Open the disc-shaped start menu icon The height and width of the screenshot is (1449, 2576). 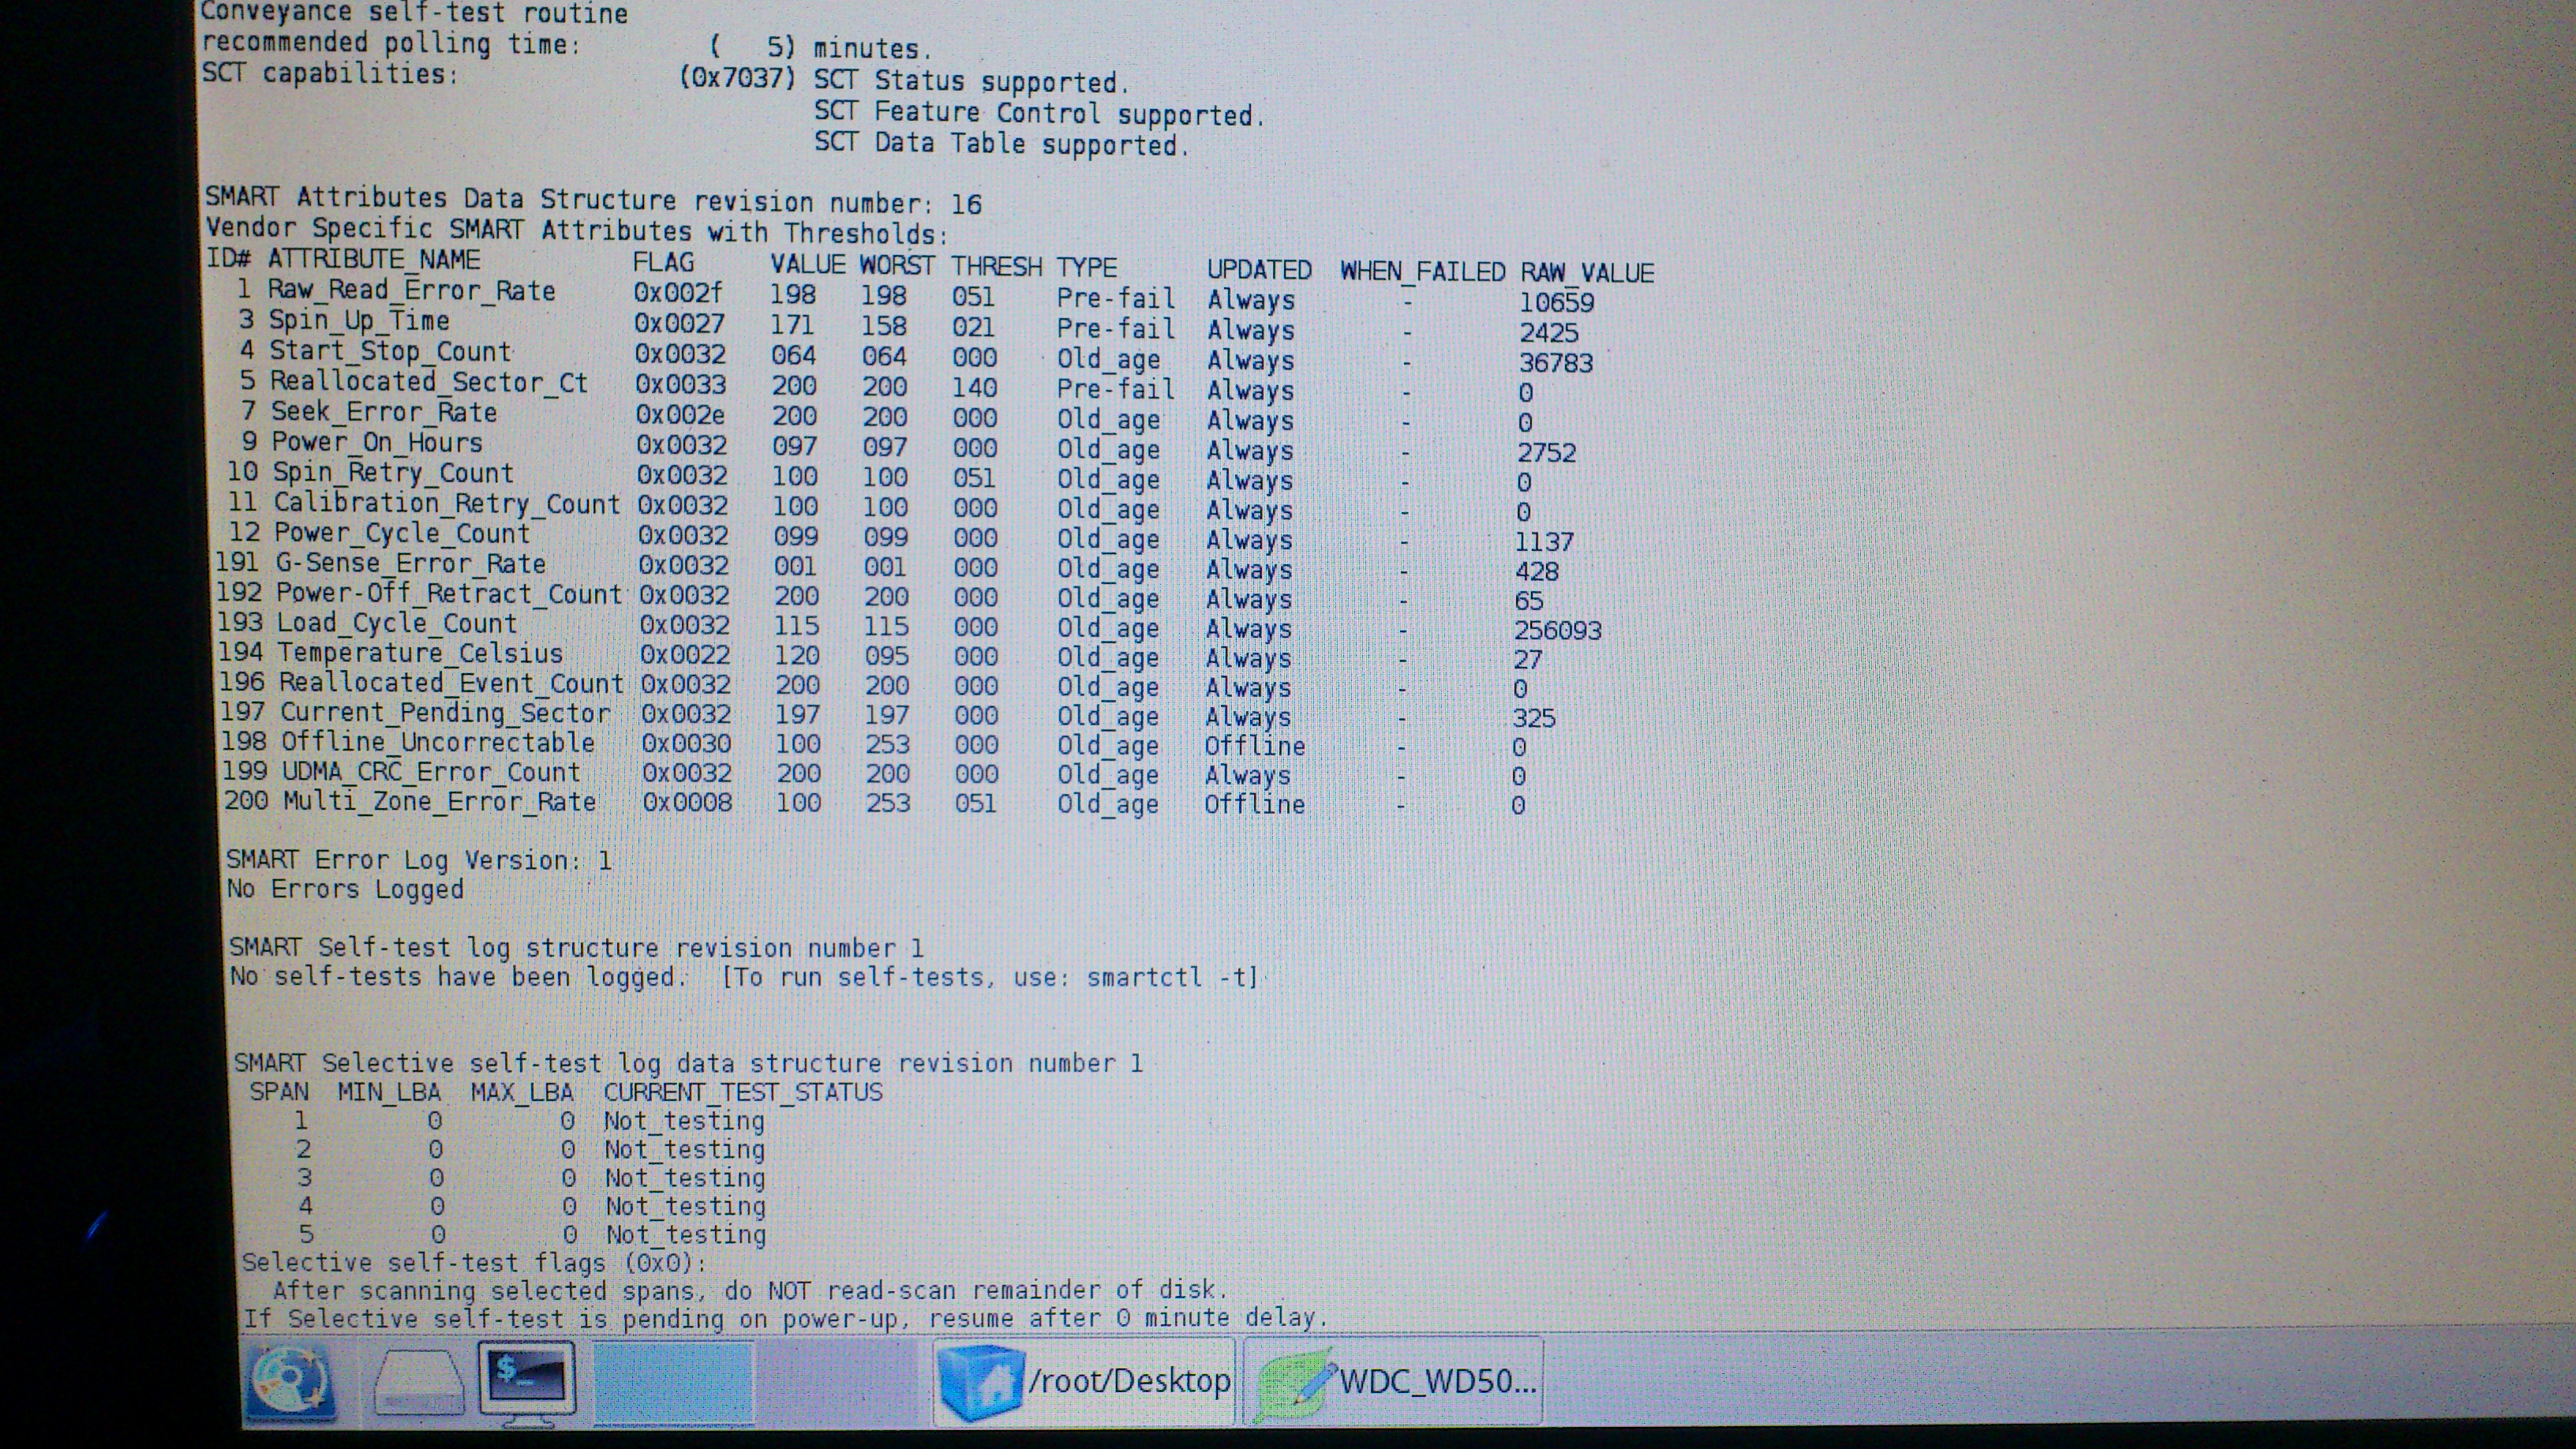[x=289, y=1381]
